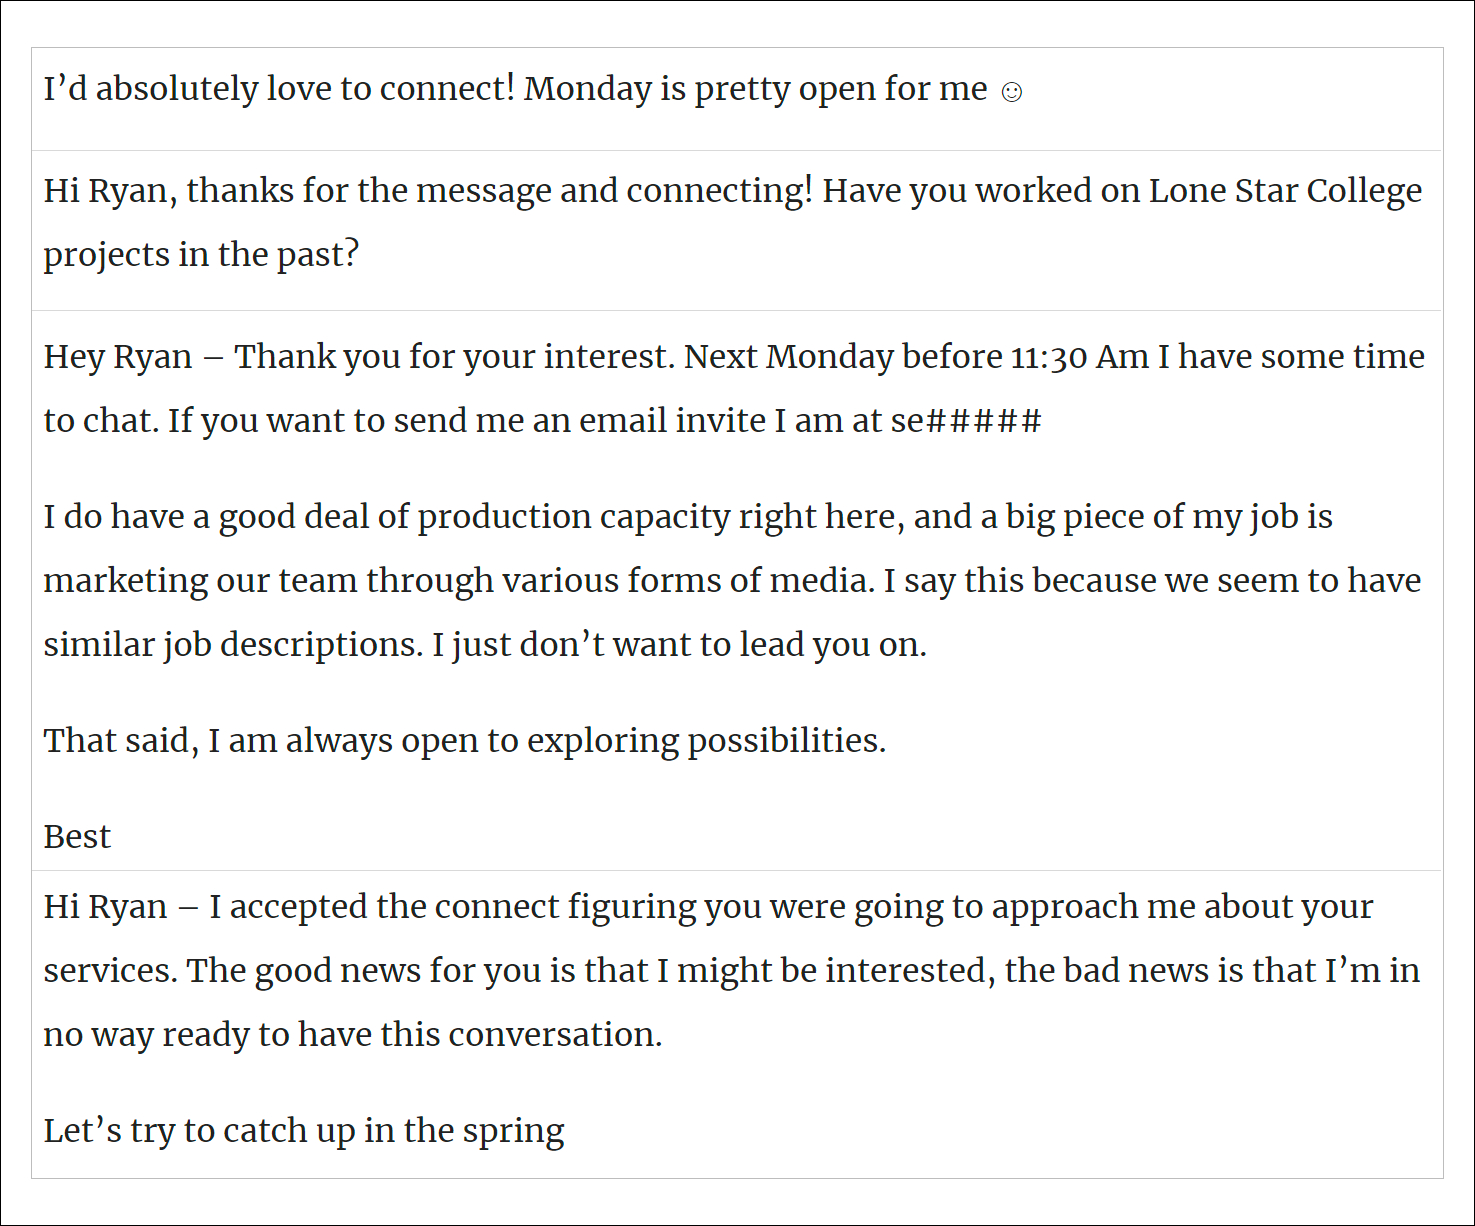
Task: Click 'I just don't want to lead you on.'
Action: click(x=680, y=644)
